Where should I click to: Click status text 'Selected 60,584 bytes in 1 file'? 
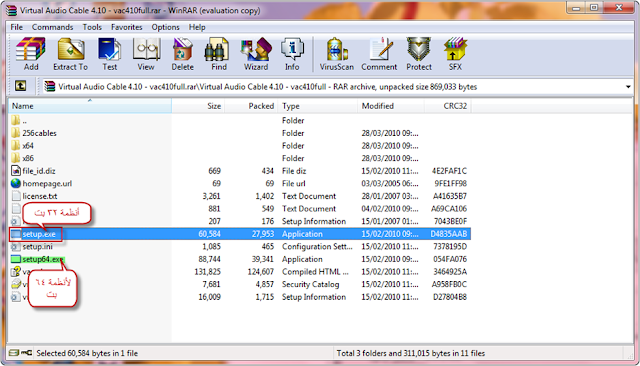[87, 353]
